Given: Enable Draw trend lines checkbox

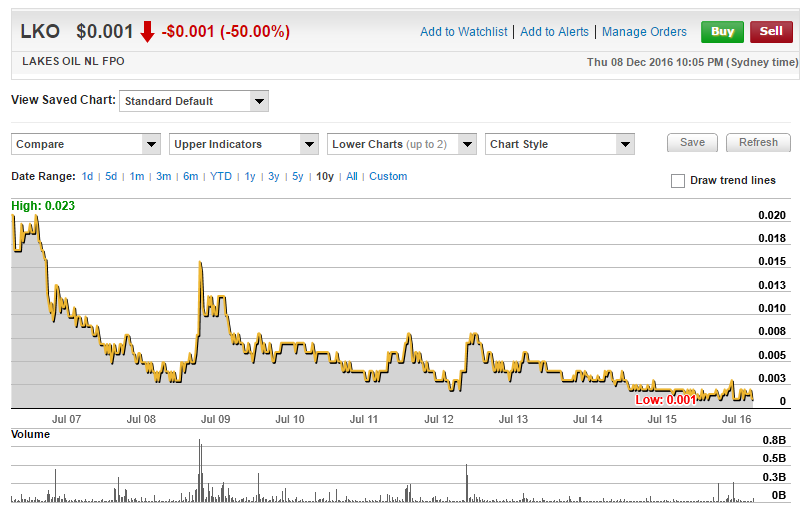Looking at the screenshot, I should point(678,181).
